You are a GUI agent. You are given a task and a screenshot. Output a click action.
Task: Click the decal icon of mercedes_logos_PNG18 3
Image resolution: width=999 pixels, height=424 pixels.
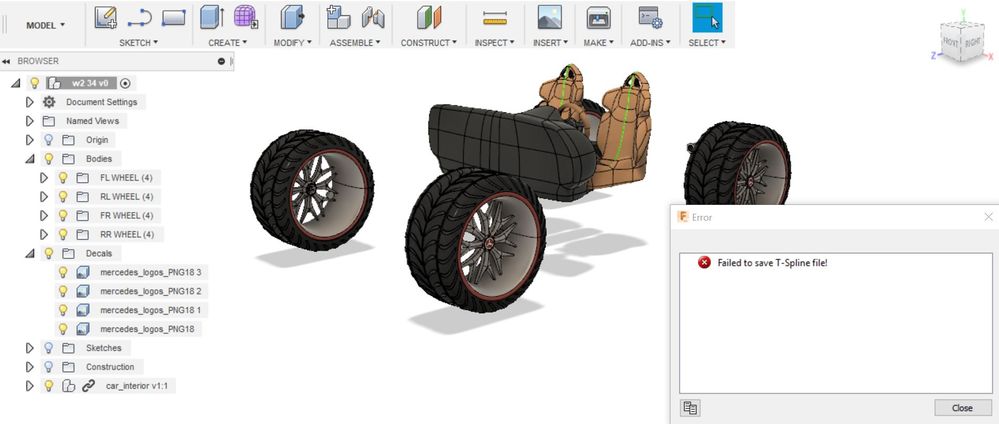pos(82,272)
